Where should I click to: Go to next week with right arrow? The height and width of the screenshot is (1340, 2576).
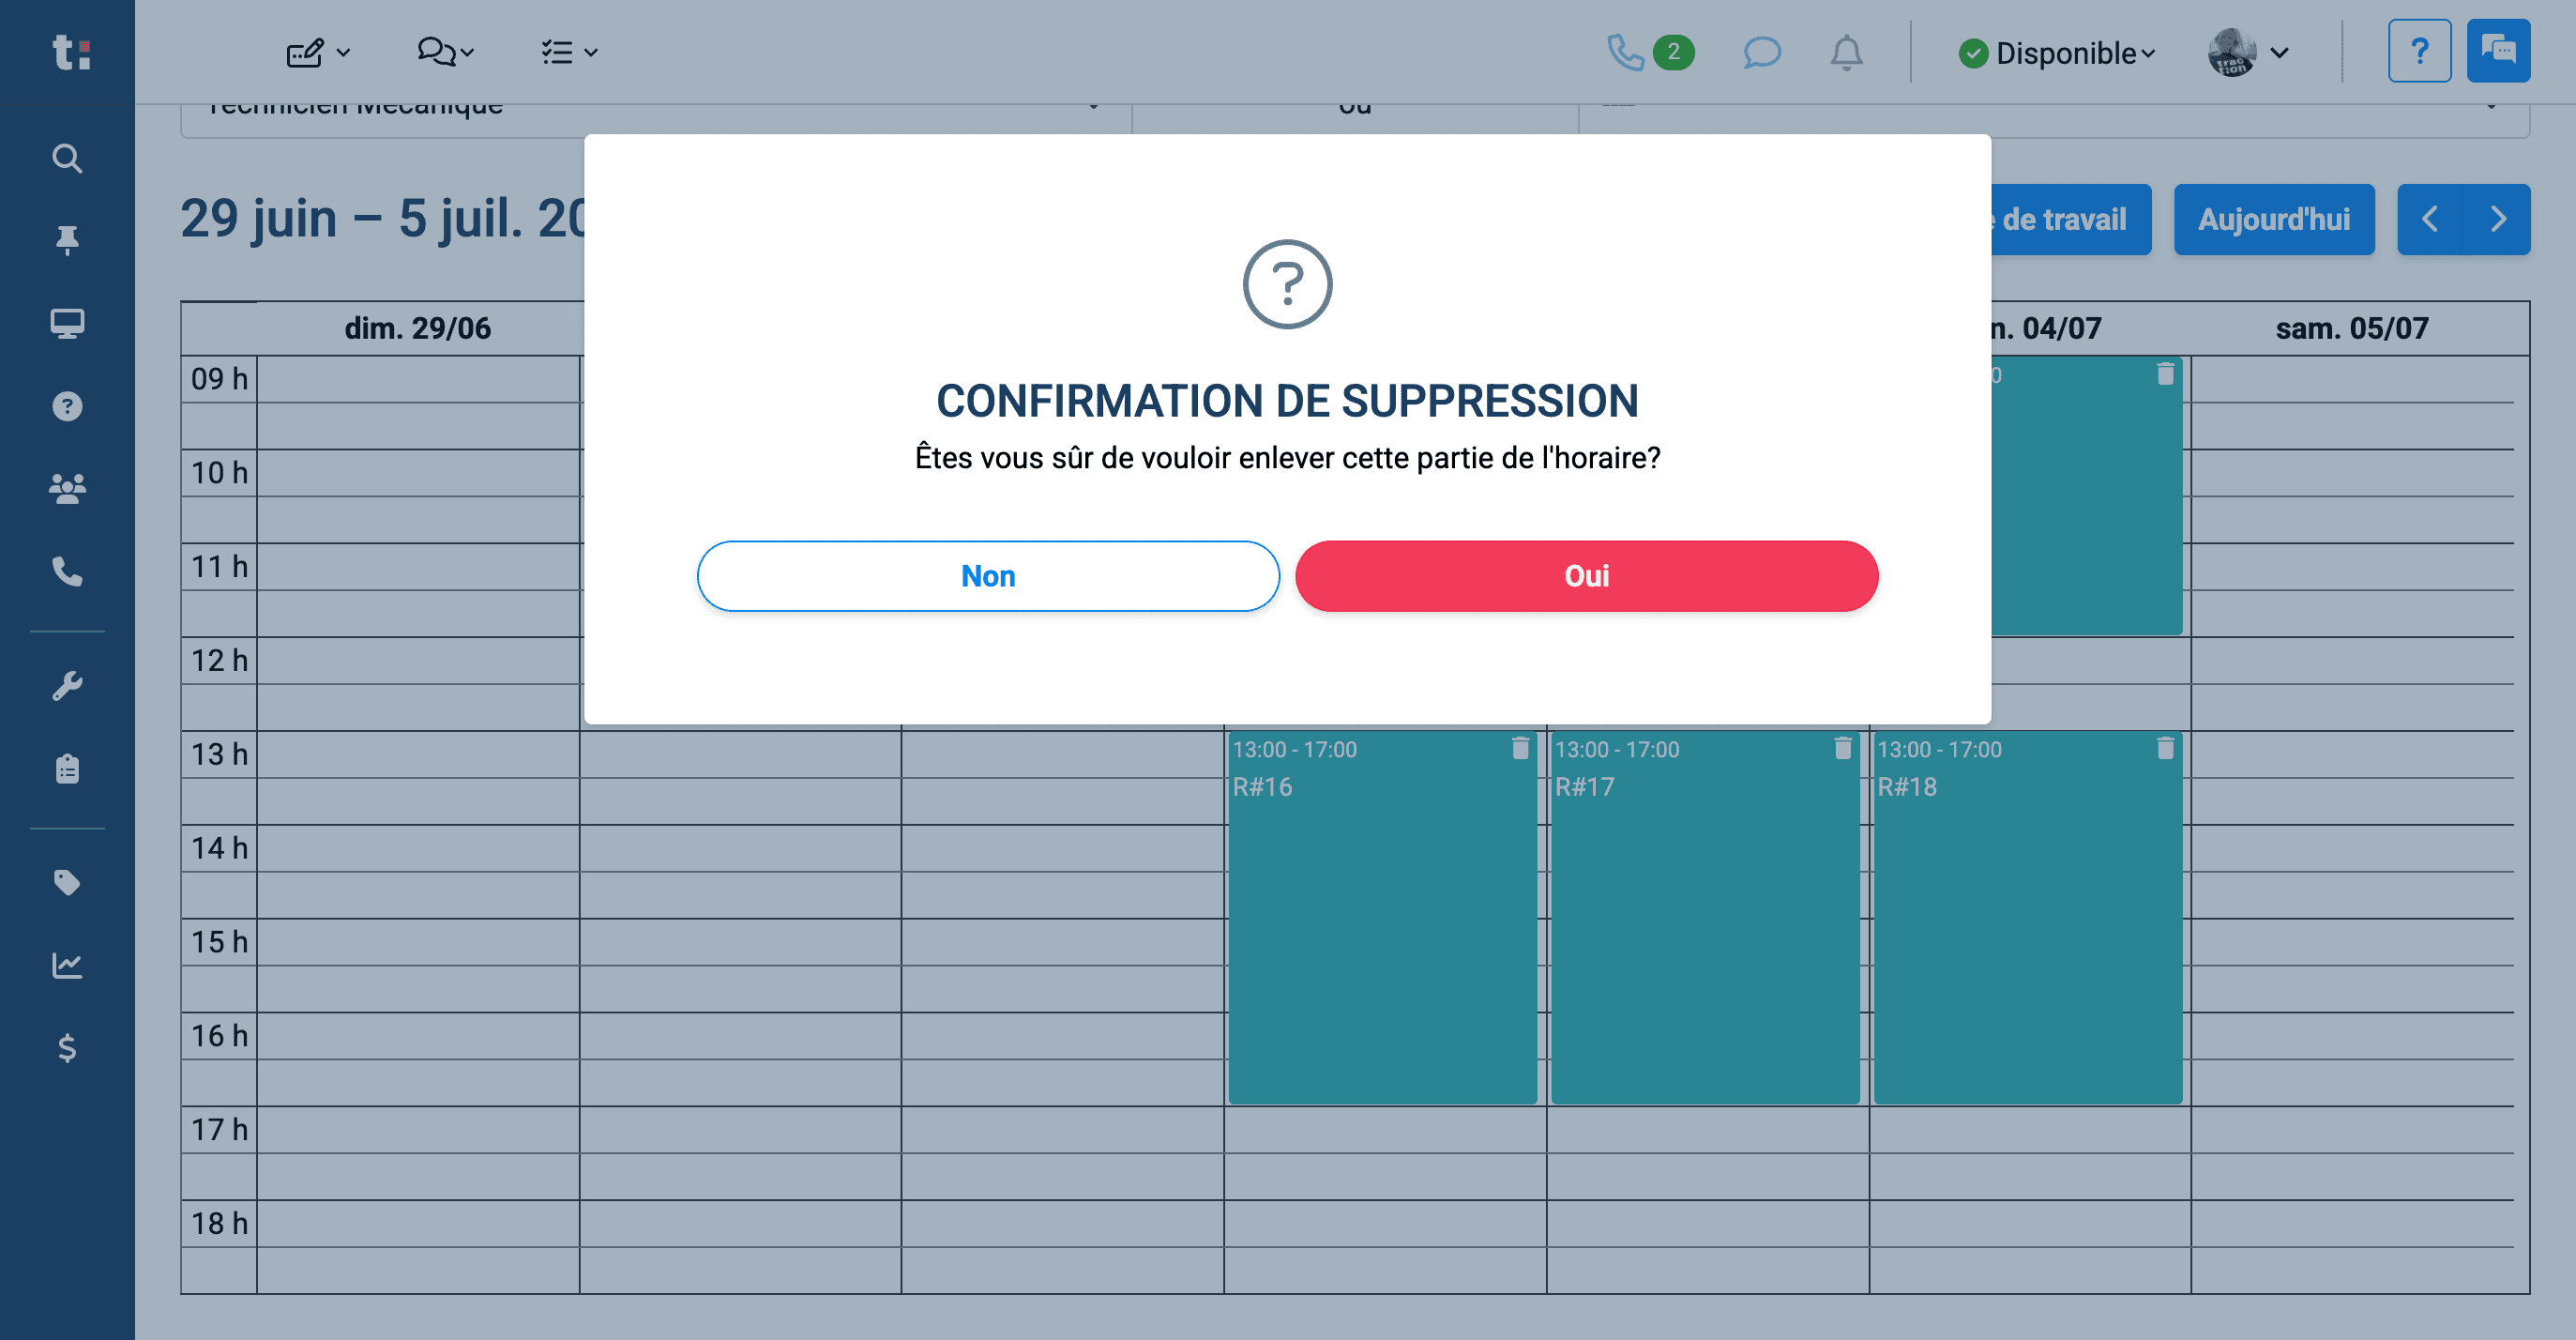pos(2497,219)
